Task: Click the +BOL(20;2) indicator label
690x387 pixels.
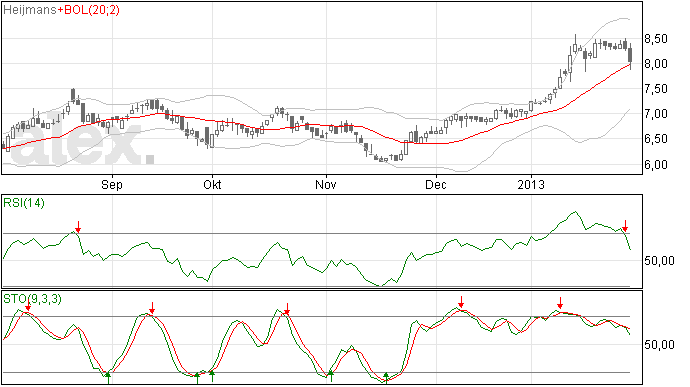Action: point(88,10)
